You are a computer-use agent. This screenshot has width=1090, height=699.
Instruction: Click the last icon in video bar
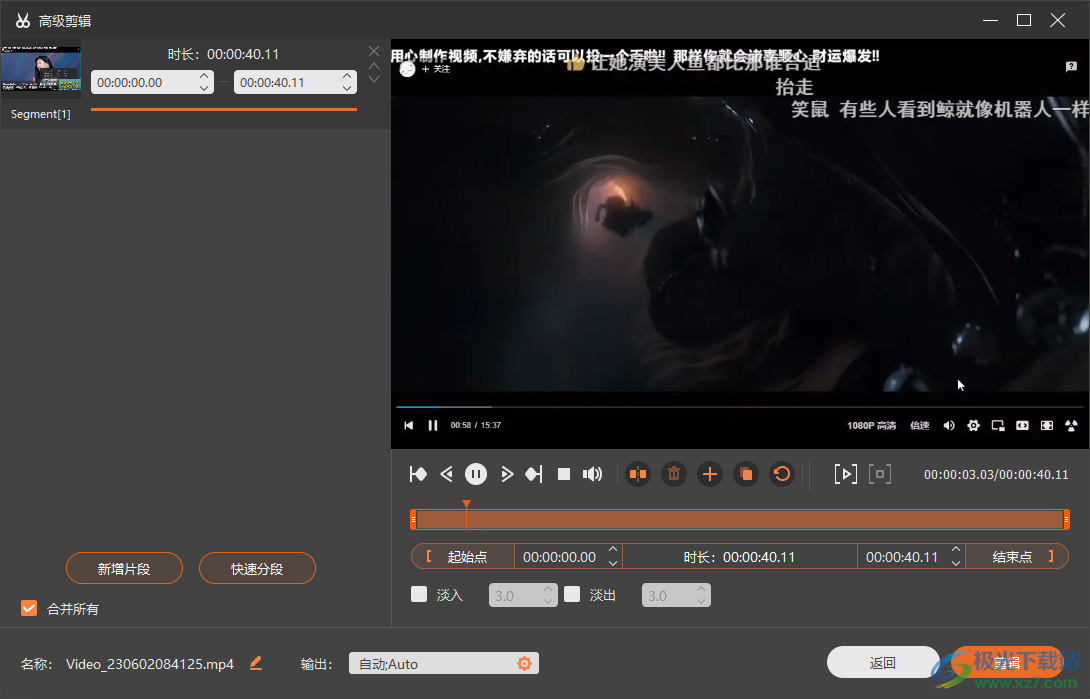pyautogui.click(x=1071, y=425)
